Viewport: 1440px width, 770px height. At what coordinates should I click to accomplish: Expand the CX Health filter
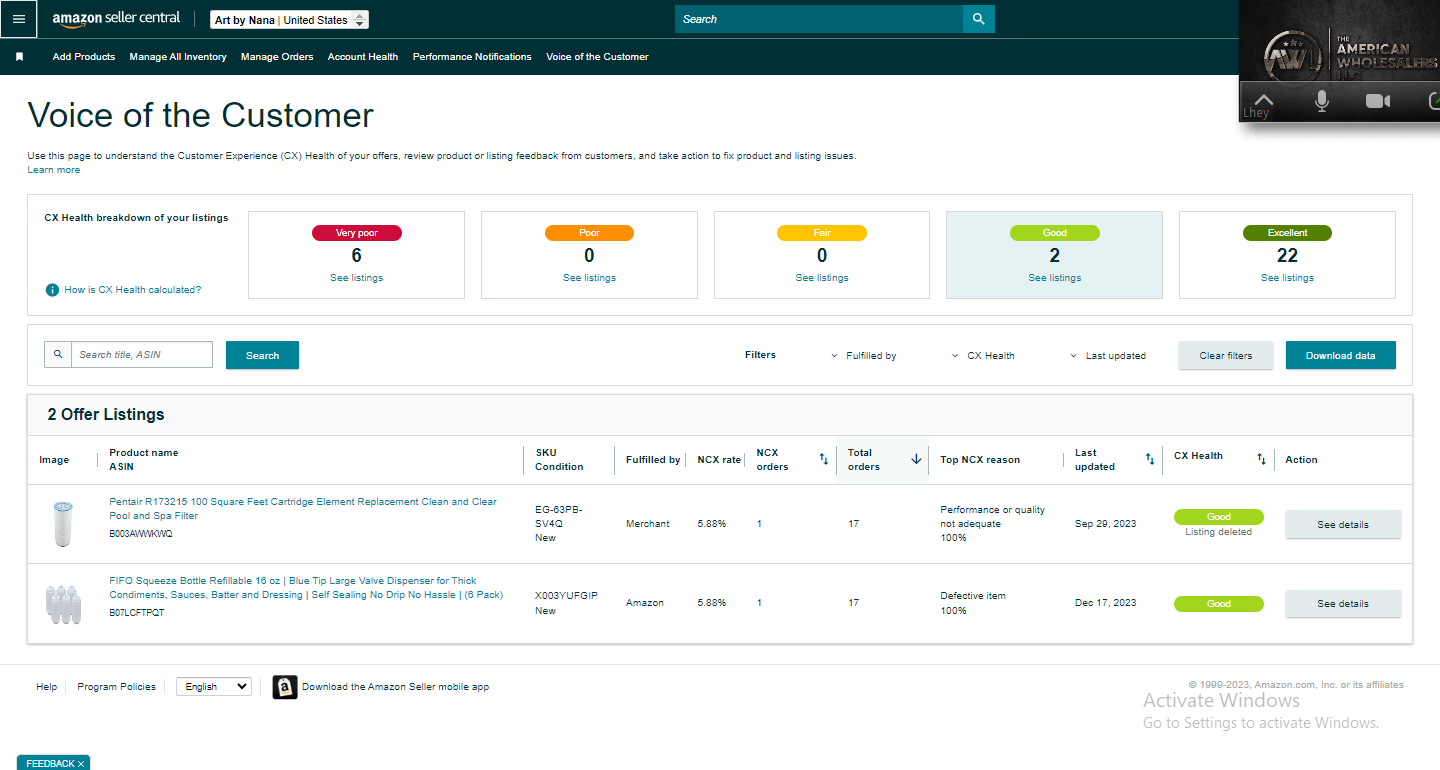click(985, 356)
